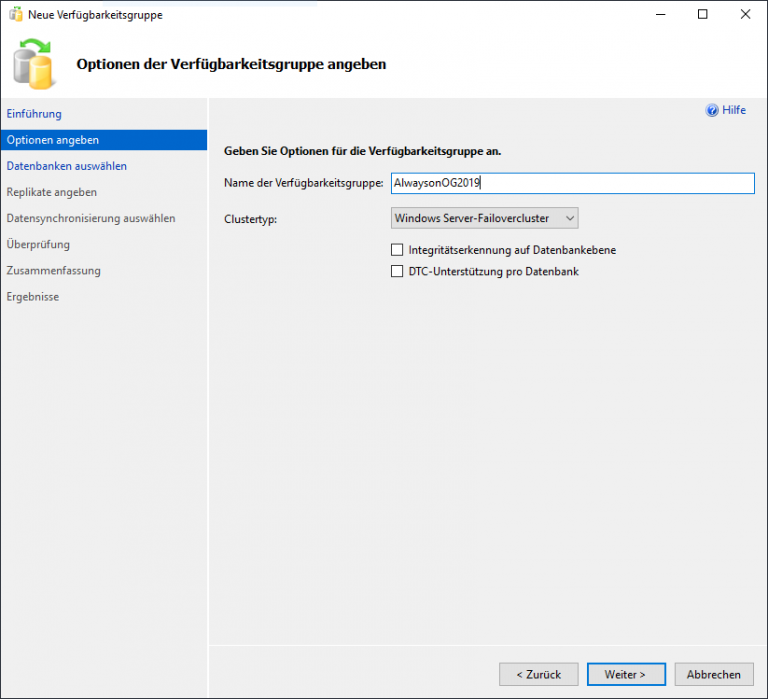Click the instruction text Geben Sie Optionen
This screenshot has width=768, height=699.
coord(362,151)
